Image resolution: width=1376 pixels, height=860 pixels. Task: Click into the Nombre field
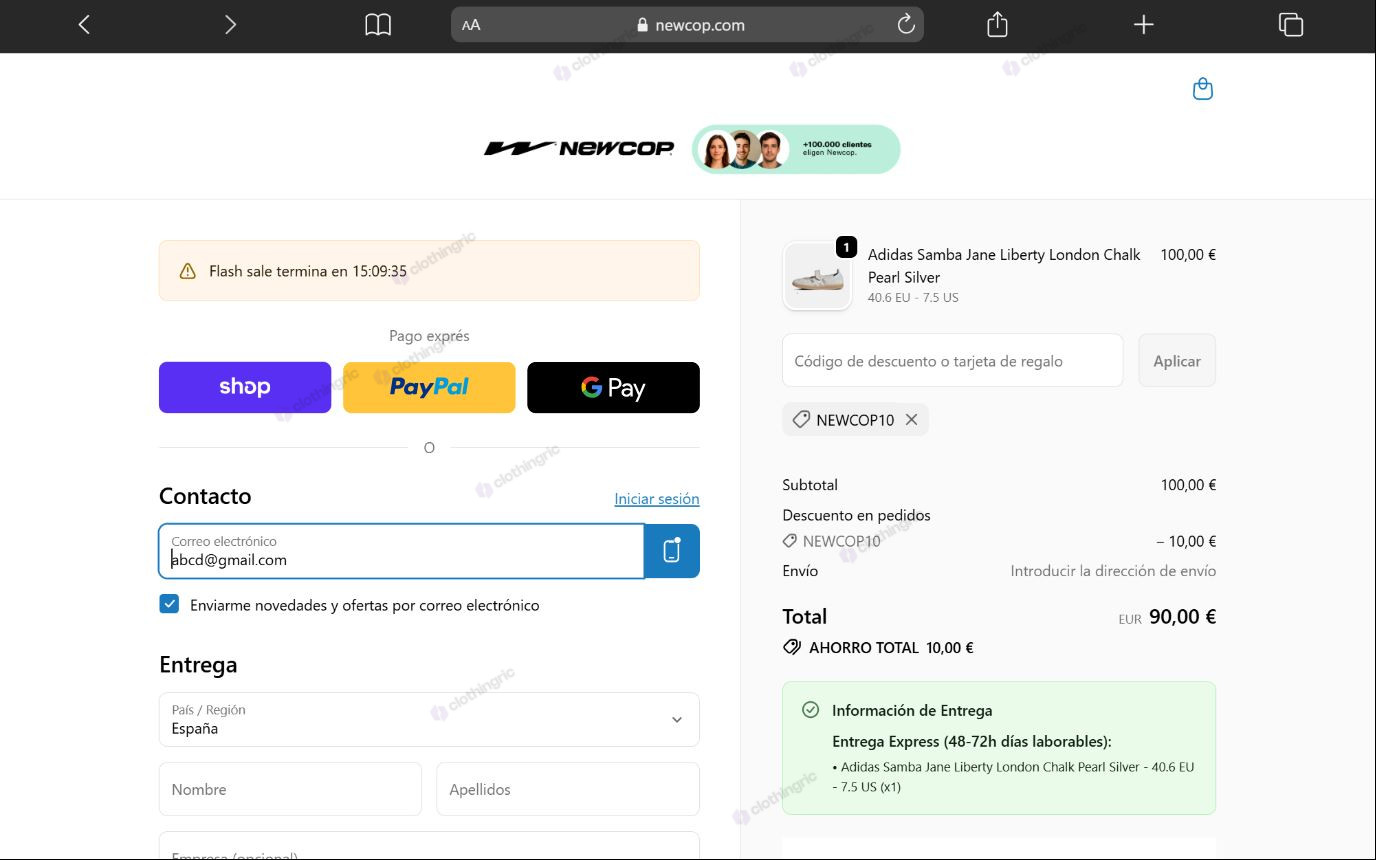pos(290,789)
